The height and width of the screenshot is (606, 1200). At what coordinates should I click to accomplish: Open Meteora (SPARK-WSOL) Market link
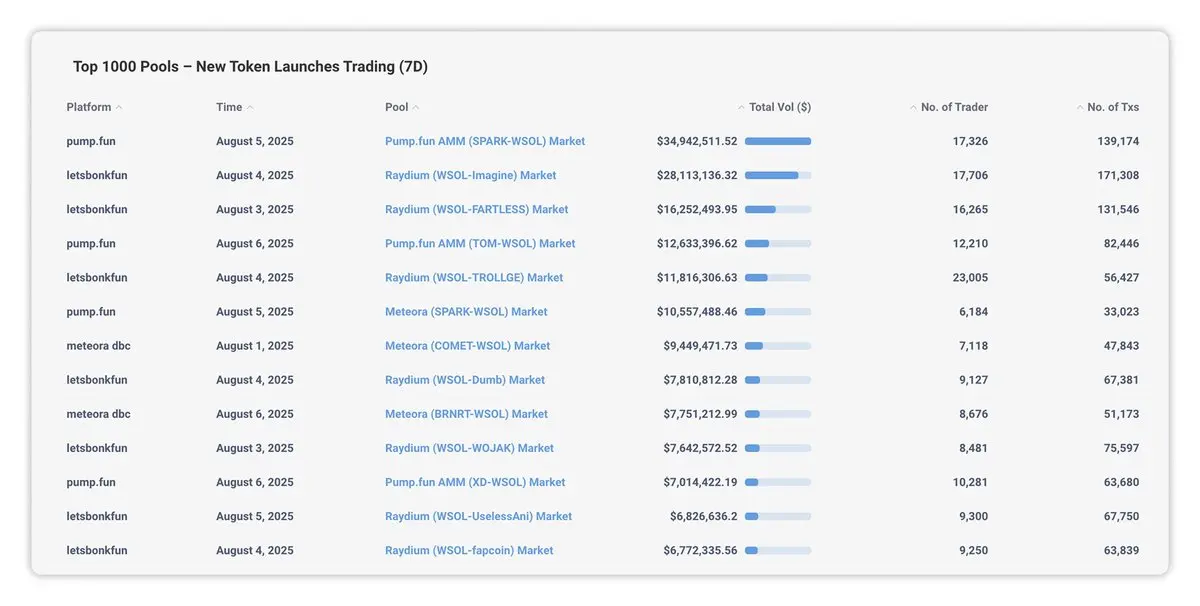(466, 312)
